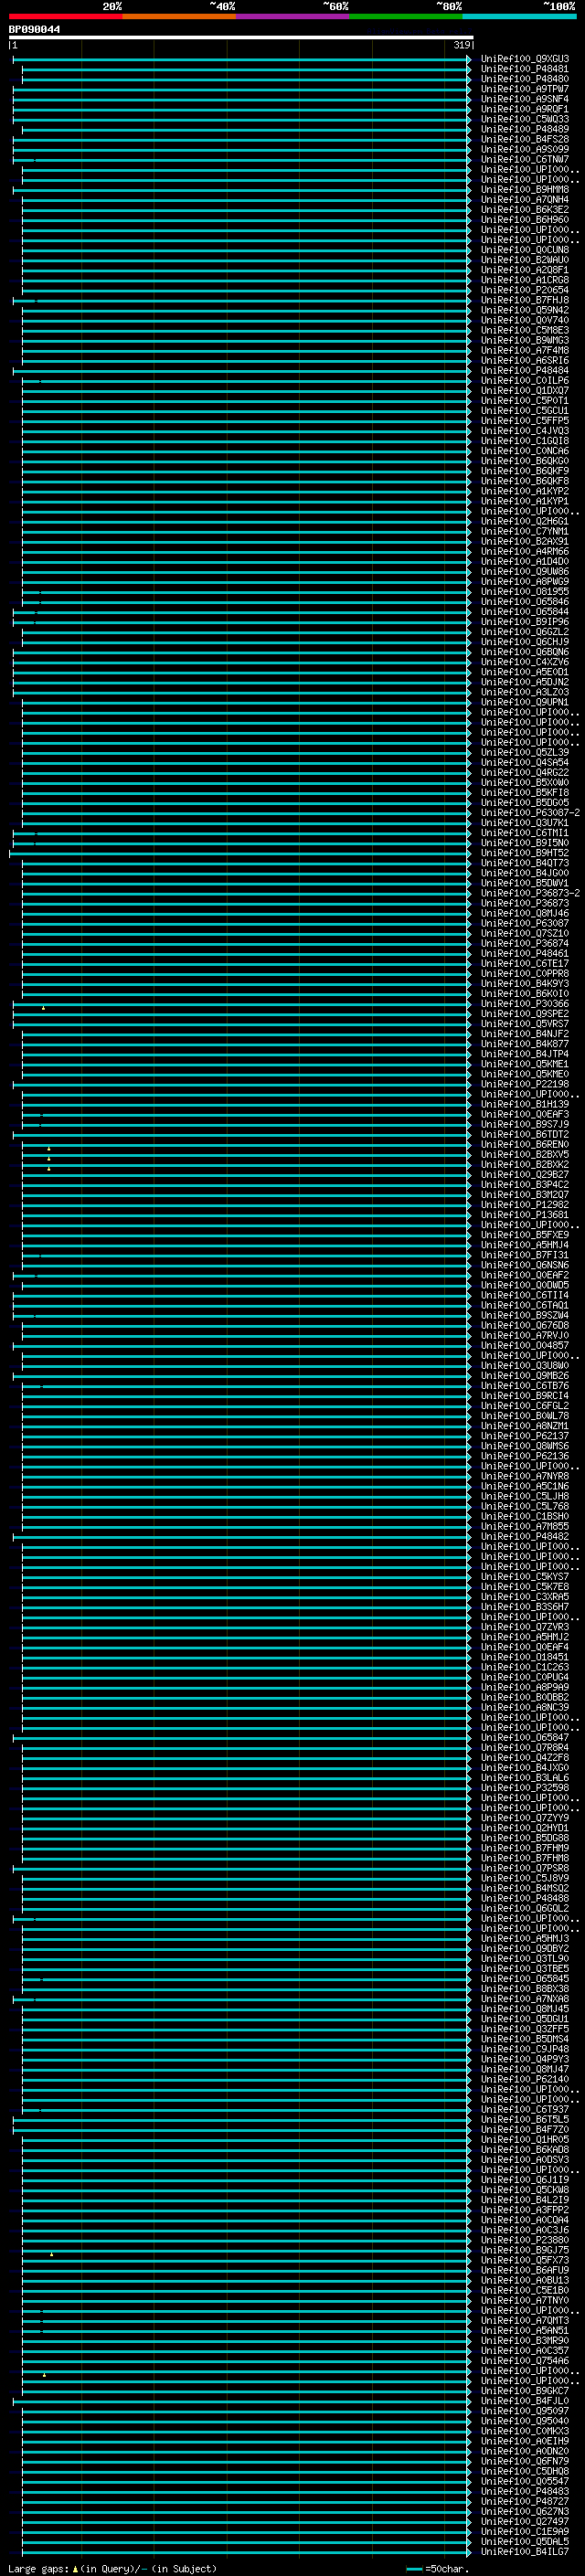Click the purple ~60% identity legend segment
Screen dimensions: 585x2576
tap(292, 16)
